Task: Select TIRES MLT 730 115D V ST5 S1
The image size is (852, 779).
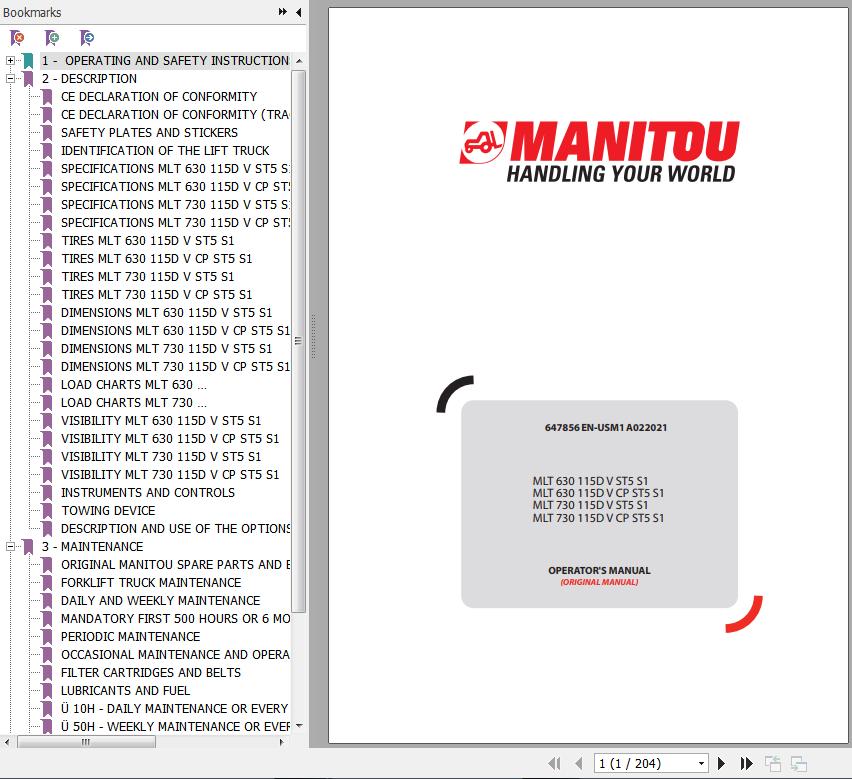Action: (x=147, y=277)
